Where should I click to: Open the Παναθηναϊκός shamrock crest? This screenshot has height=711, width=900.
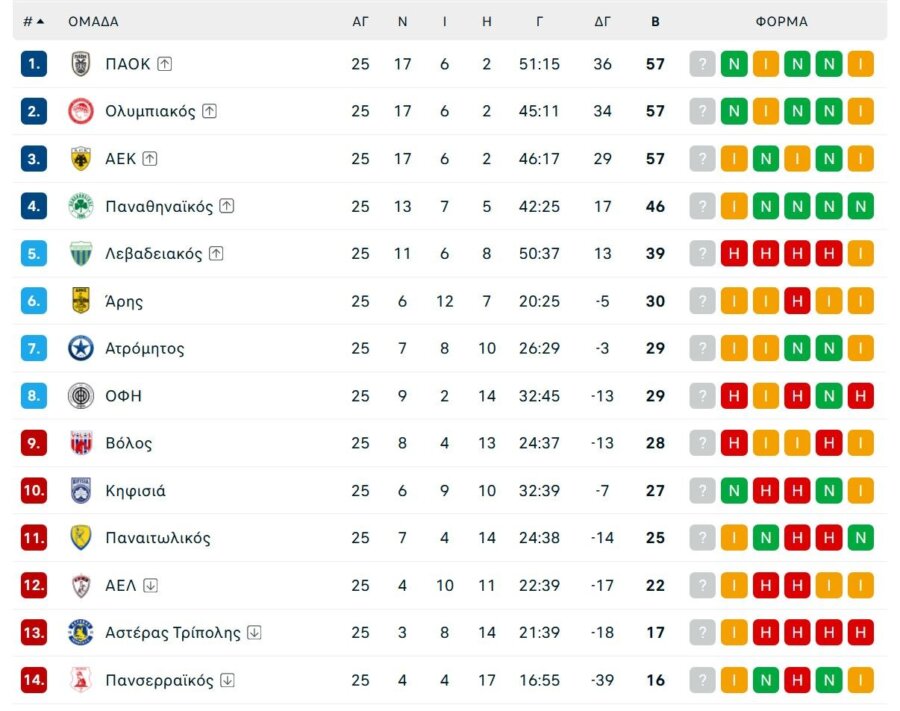click(83, 206)
